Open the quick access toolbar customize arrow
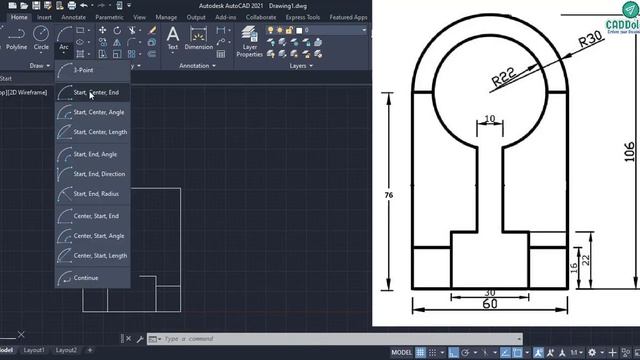640x360 pixels. (129, 6)
